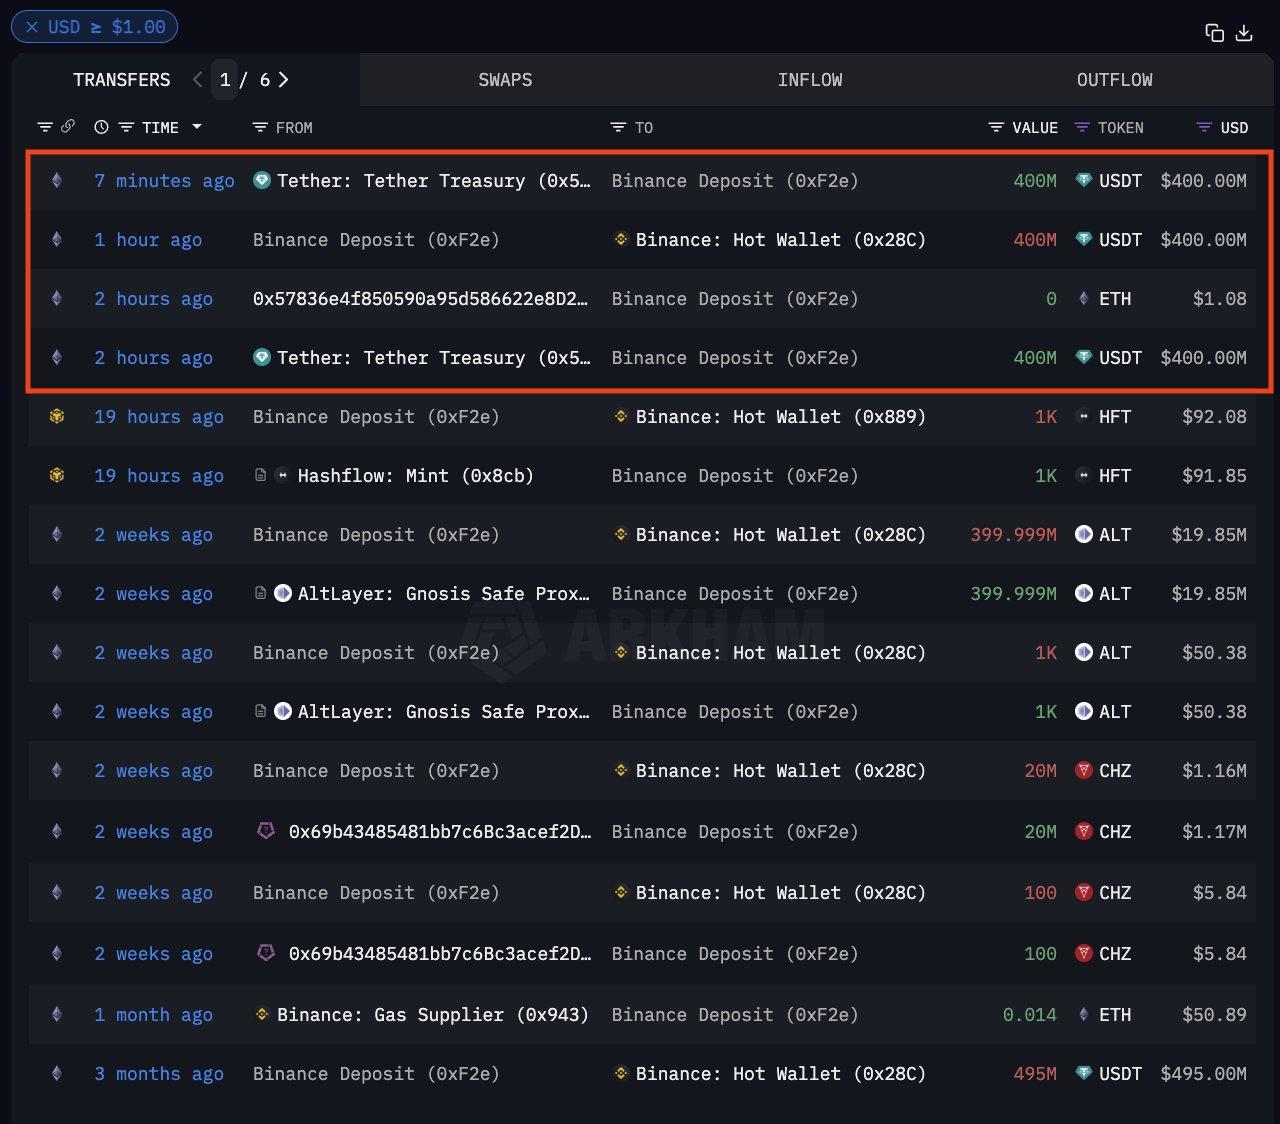
Task: Open the TOKEN column filter
Action: (x=1082, y=127)
